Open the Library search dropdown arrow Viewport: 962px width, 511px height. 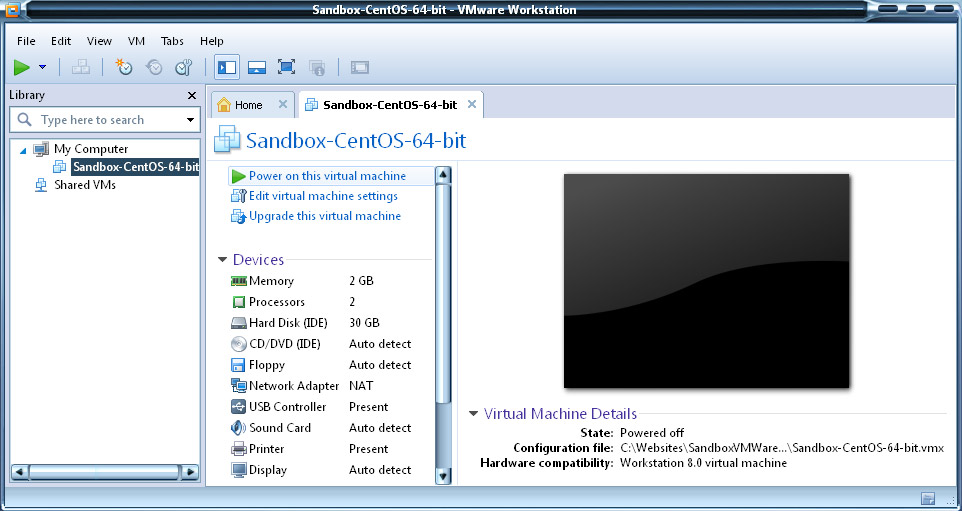190,120
